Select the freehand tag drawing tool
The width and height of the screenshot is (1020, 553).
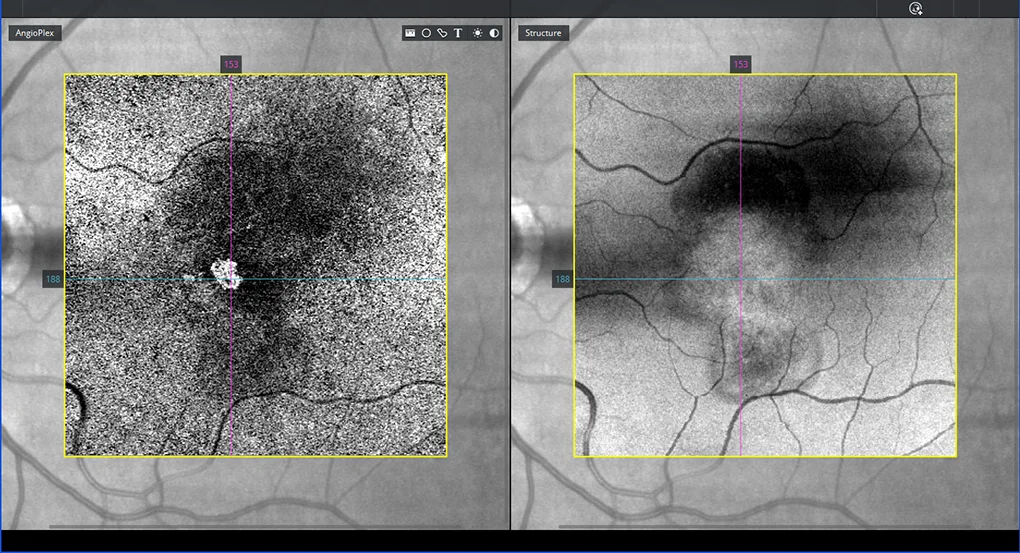[x=442, y=33]
